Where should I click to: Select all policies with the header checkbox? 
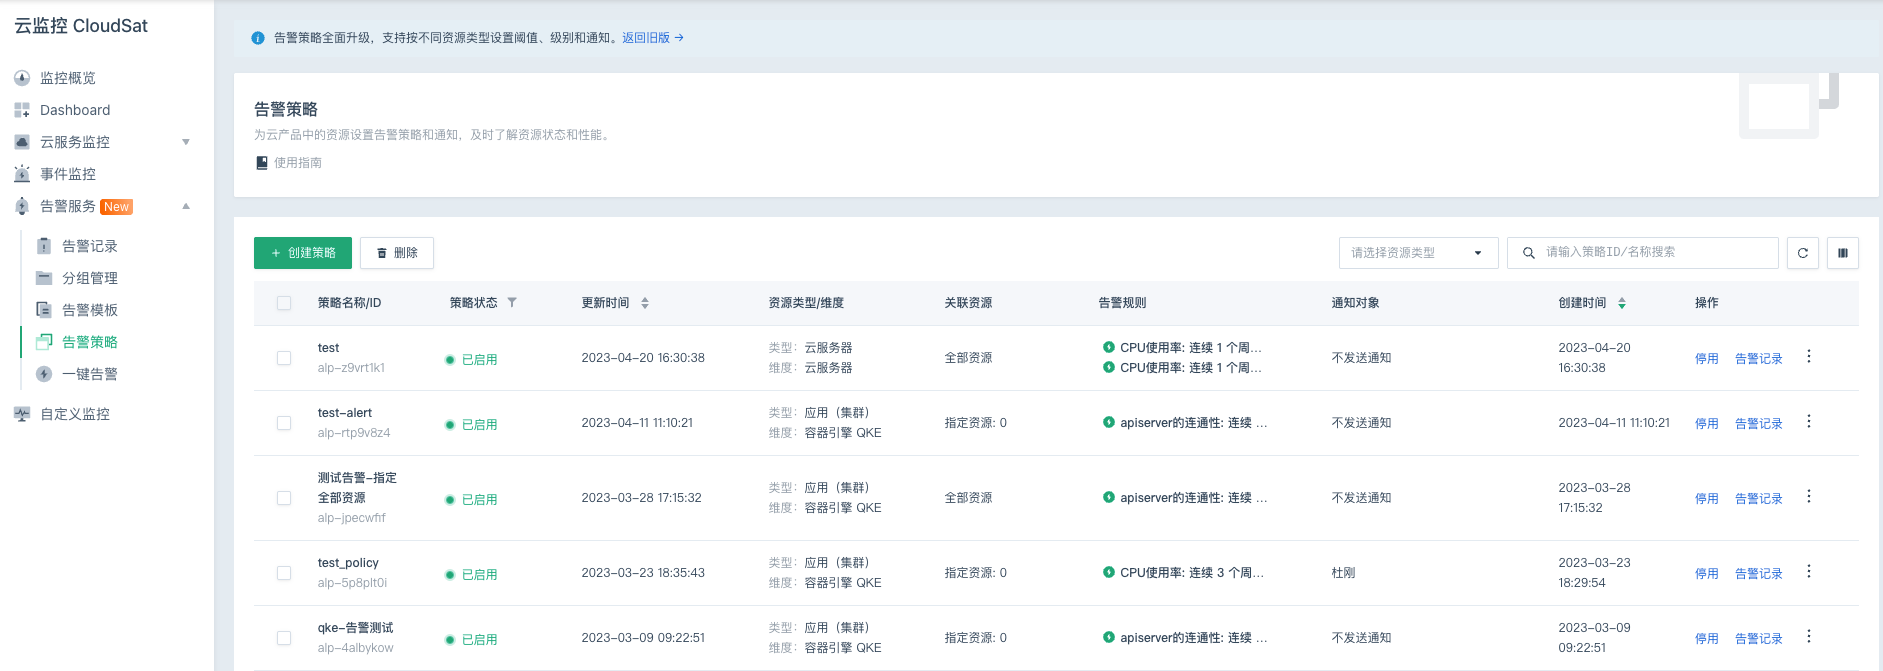pos(284,303)
